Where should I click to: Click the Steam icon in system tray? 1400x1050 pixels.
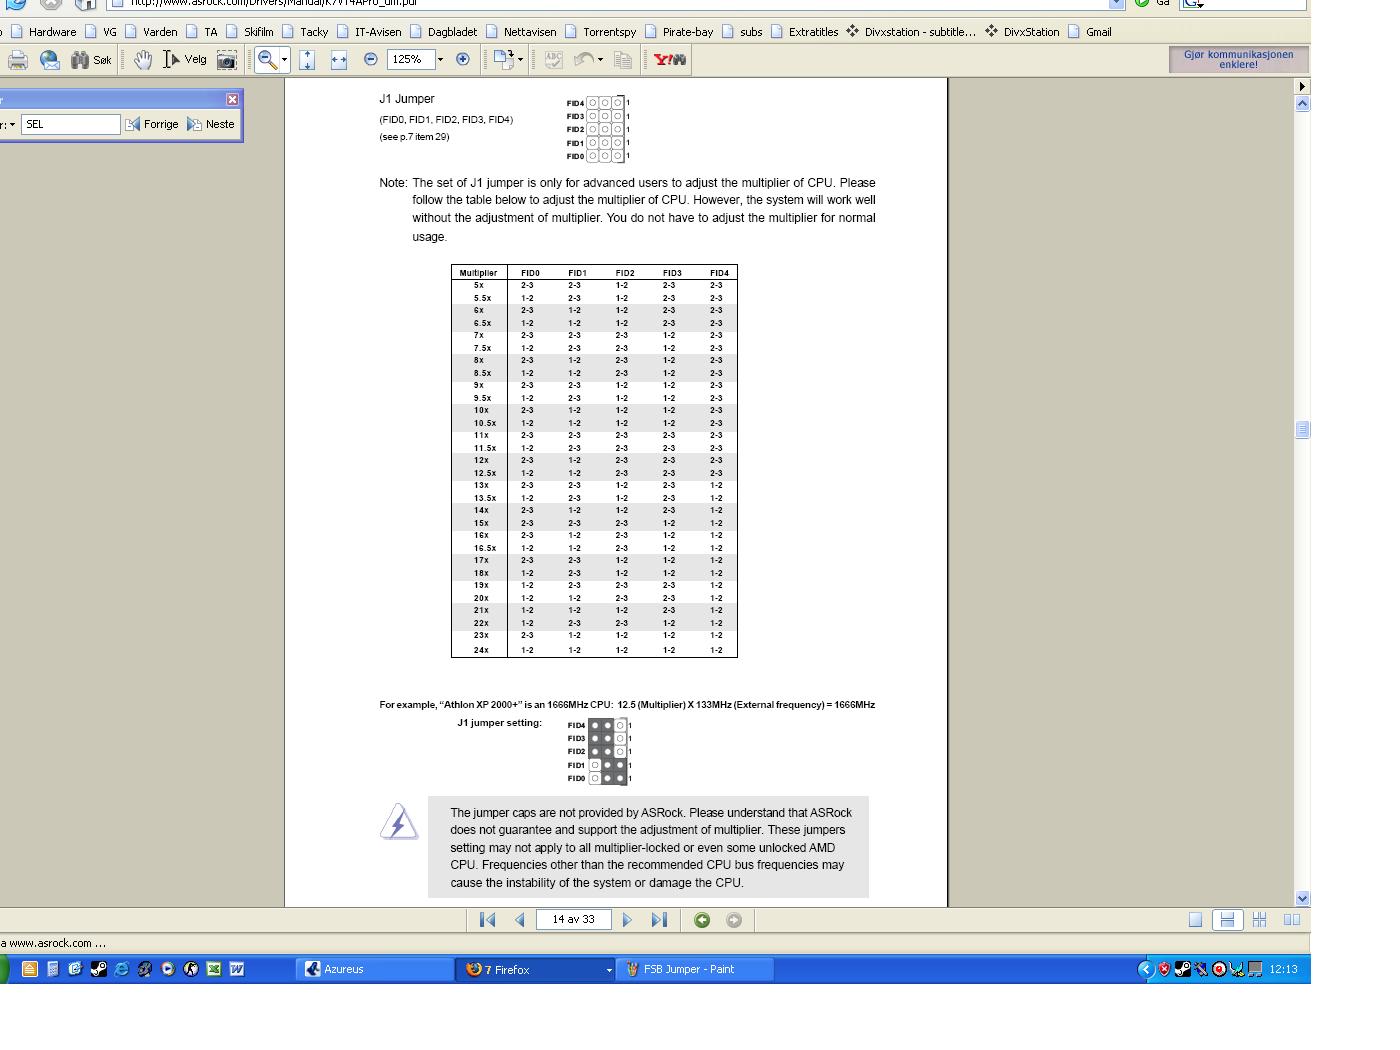coord(1182,969)
